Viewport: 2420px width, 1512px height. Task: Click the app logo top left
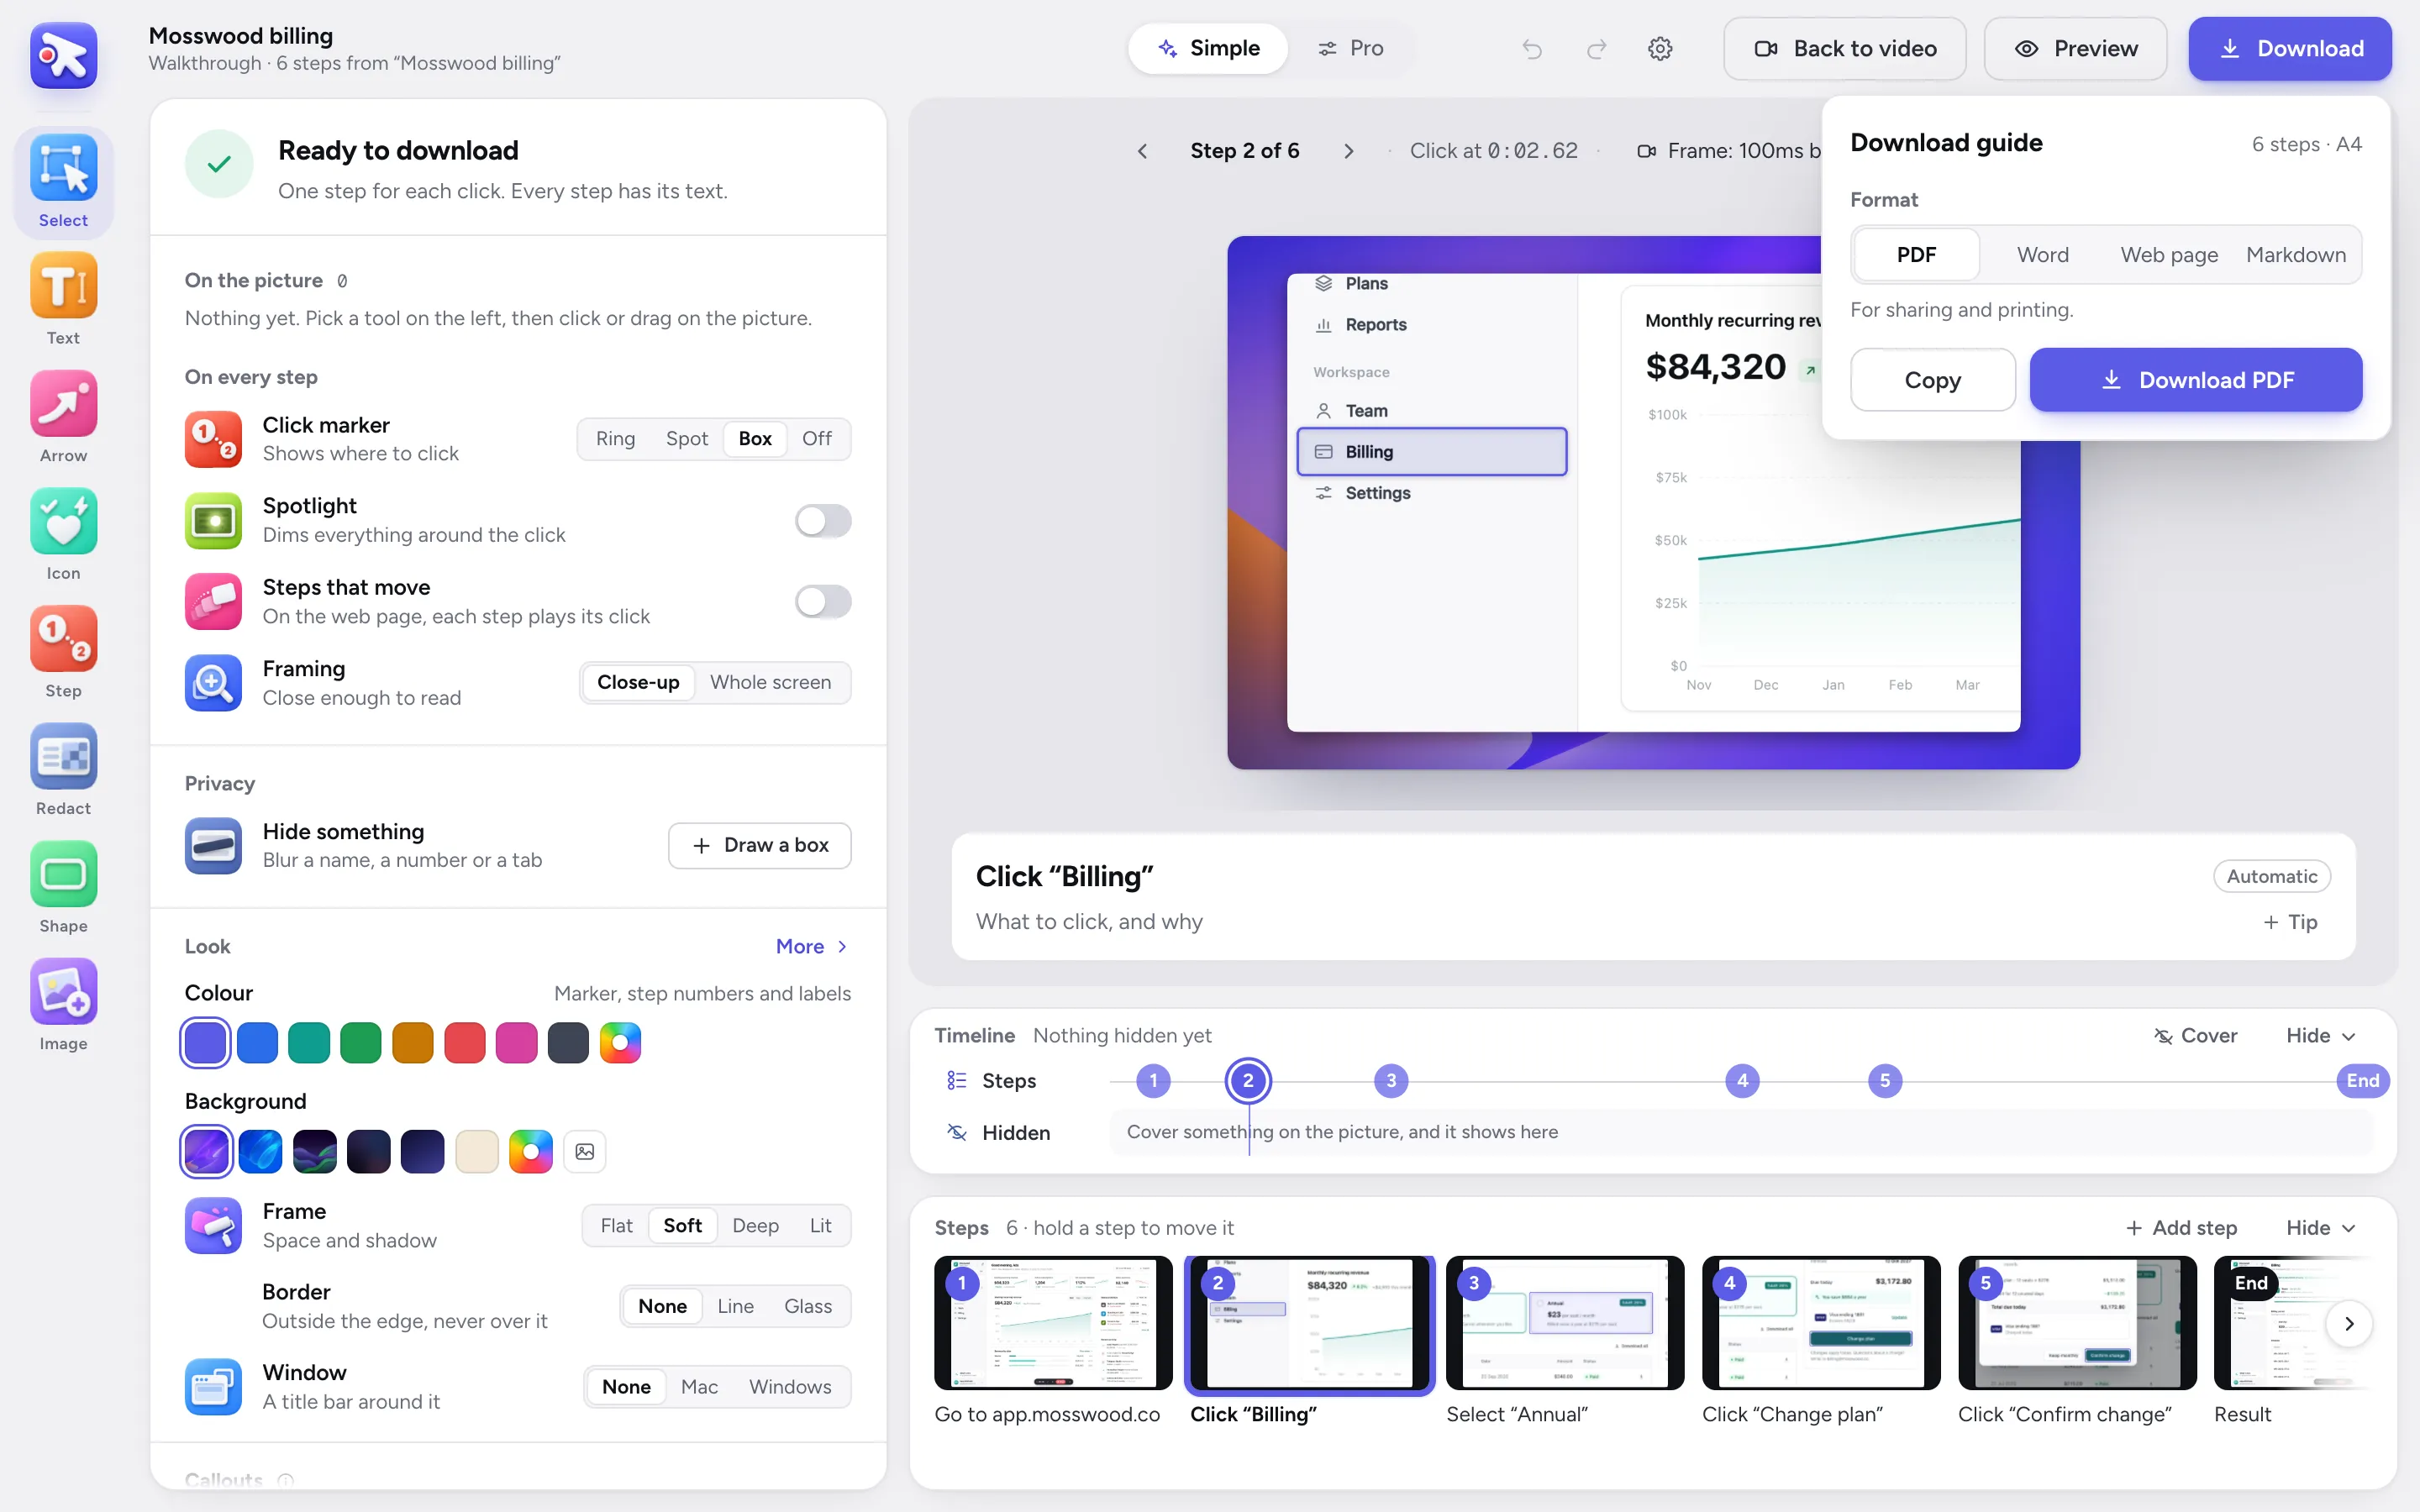(x=63, y=55)
